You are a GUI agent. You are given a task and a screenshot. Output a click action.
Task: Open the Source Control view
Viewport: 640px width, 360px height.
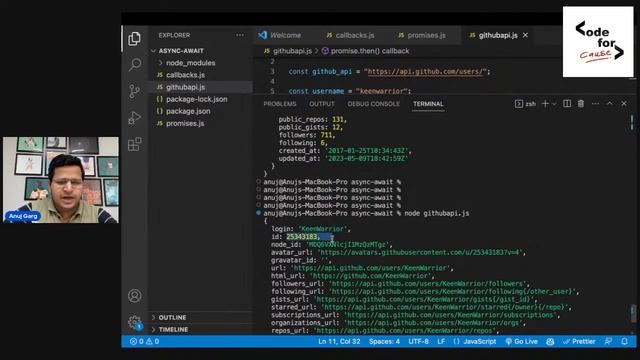tap(134, 91)
